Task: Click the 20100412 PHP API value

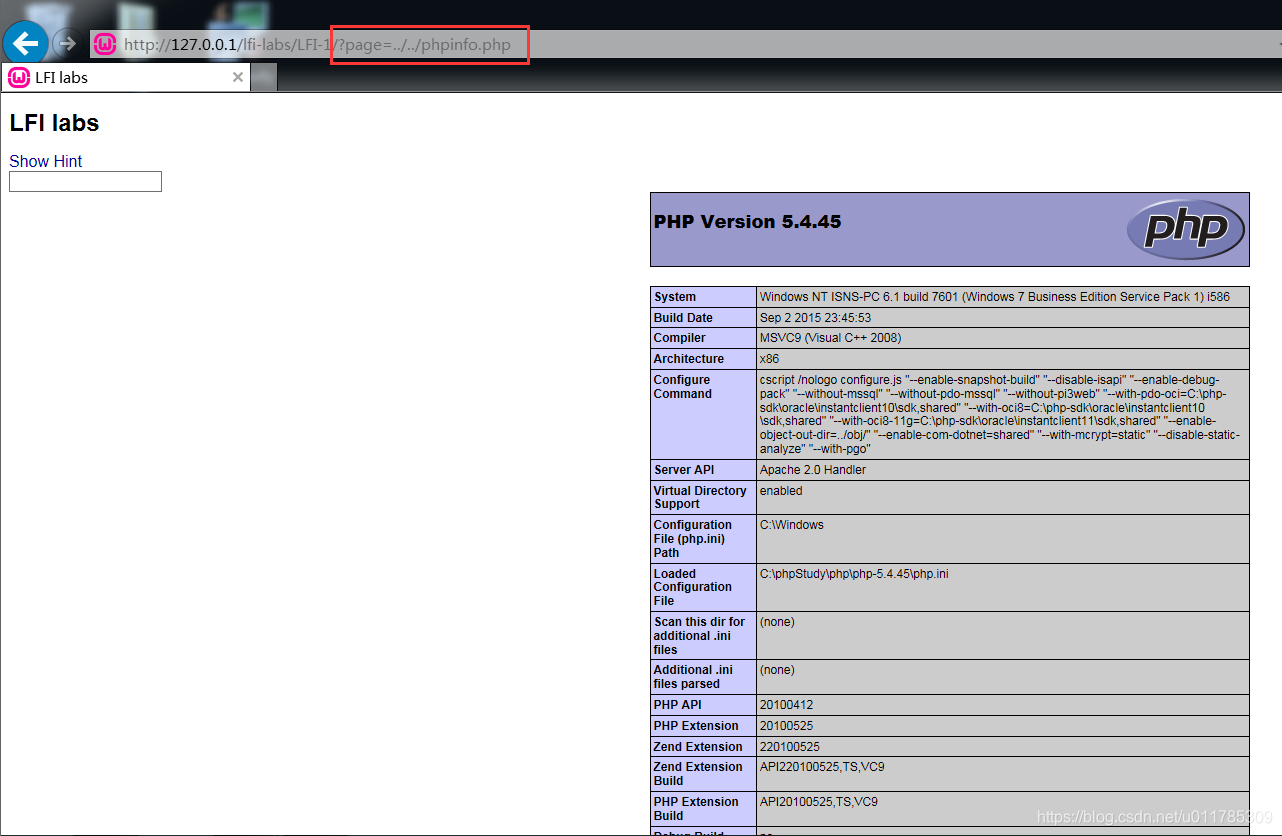Action: 786,705
